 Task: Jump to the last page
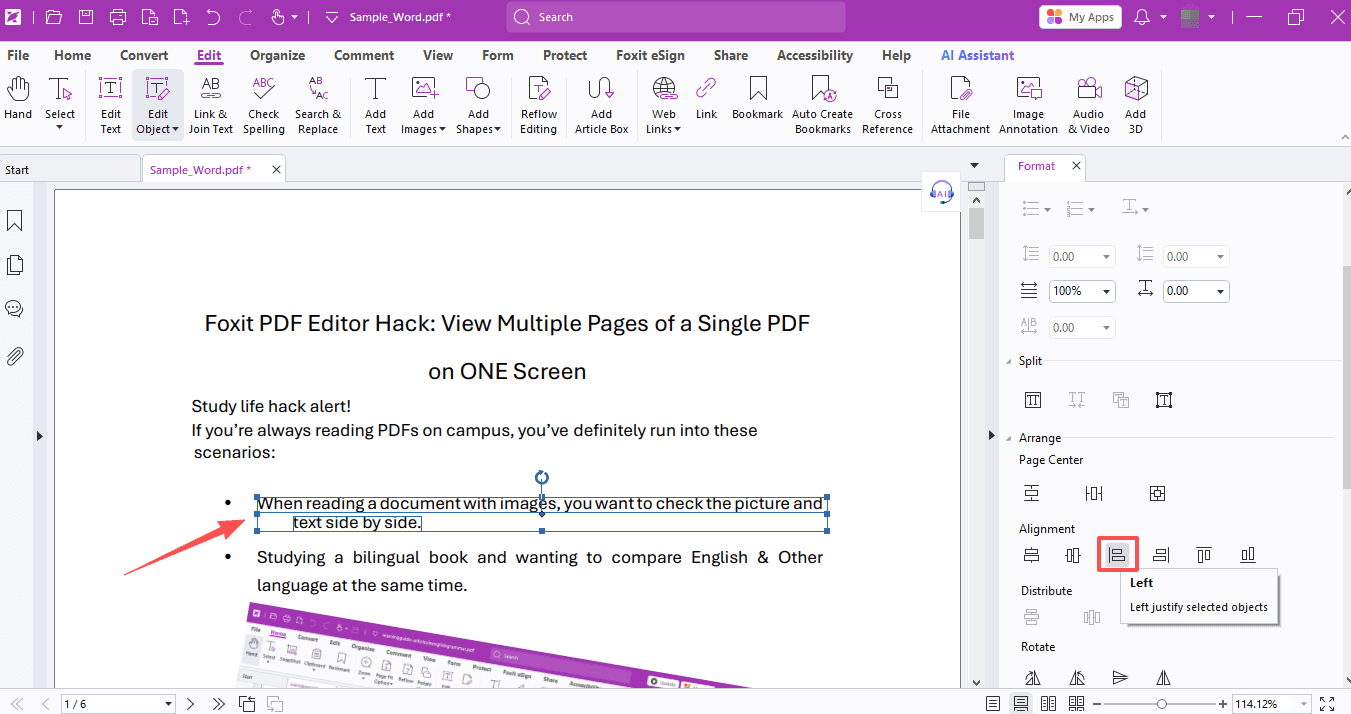(x=218, y=704)
